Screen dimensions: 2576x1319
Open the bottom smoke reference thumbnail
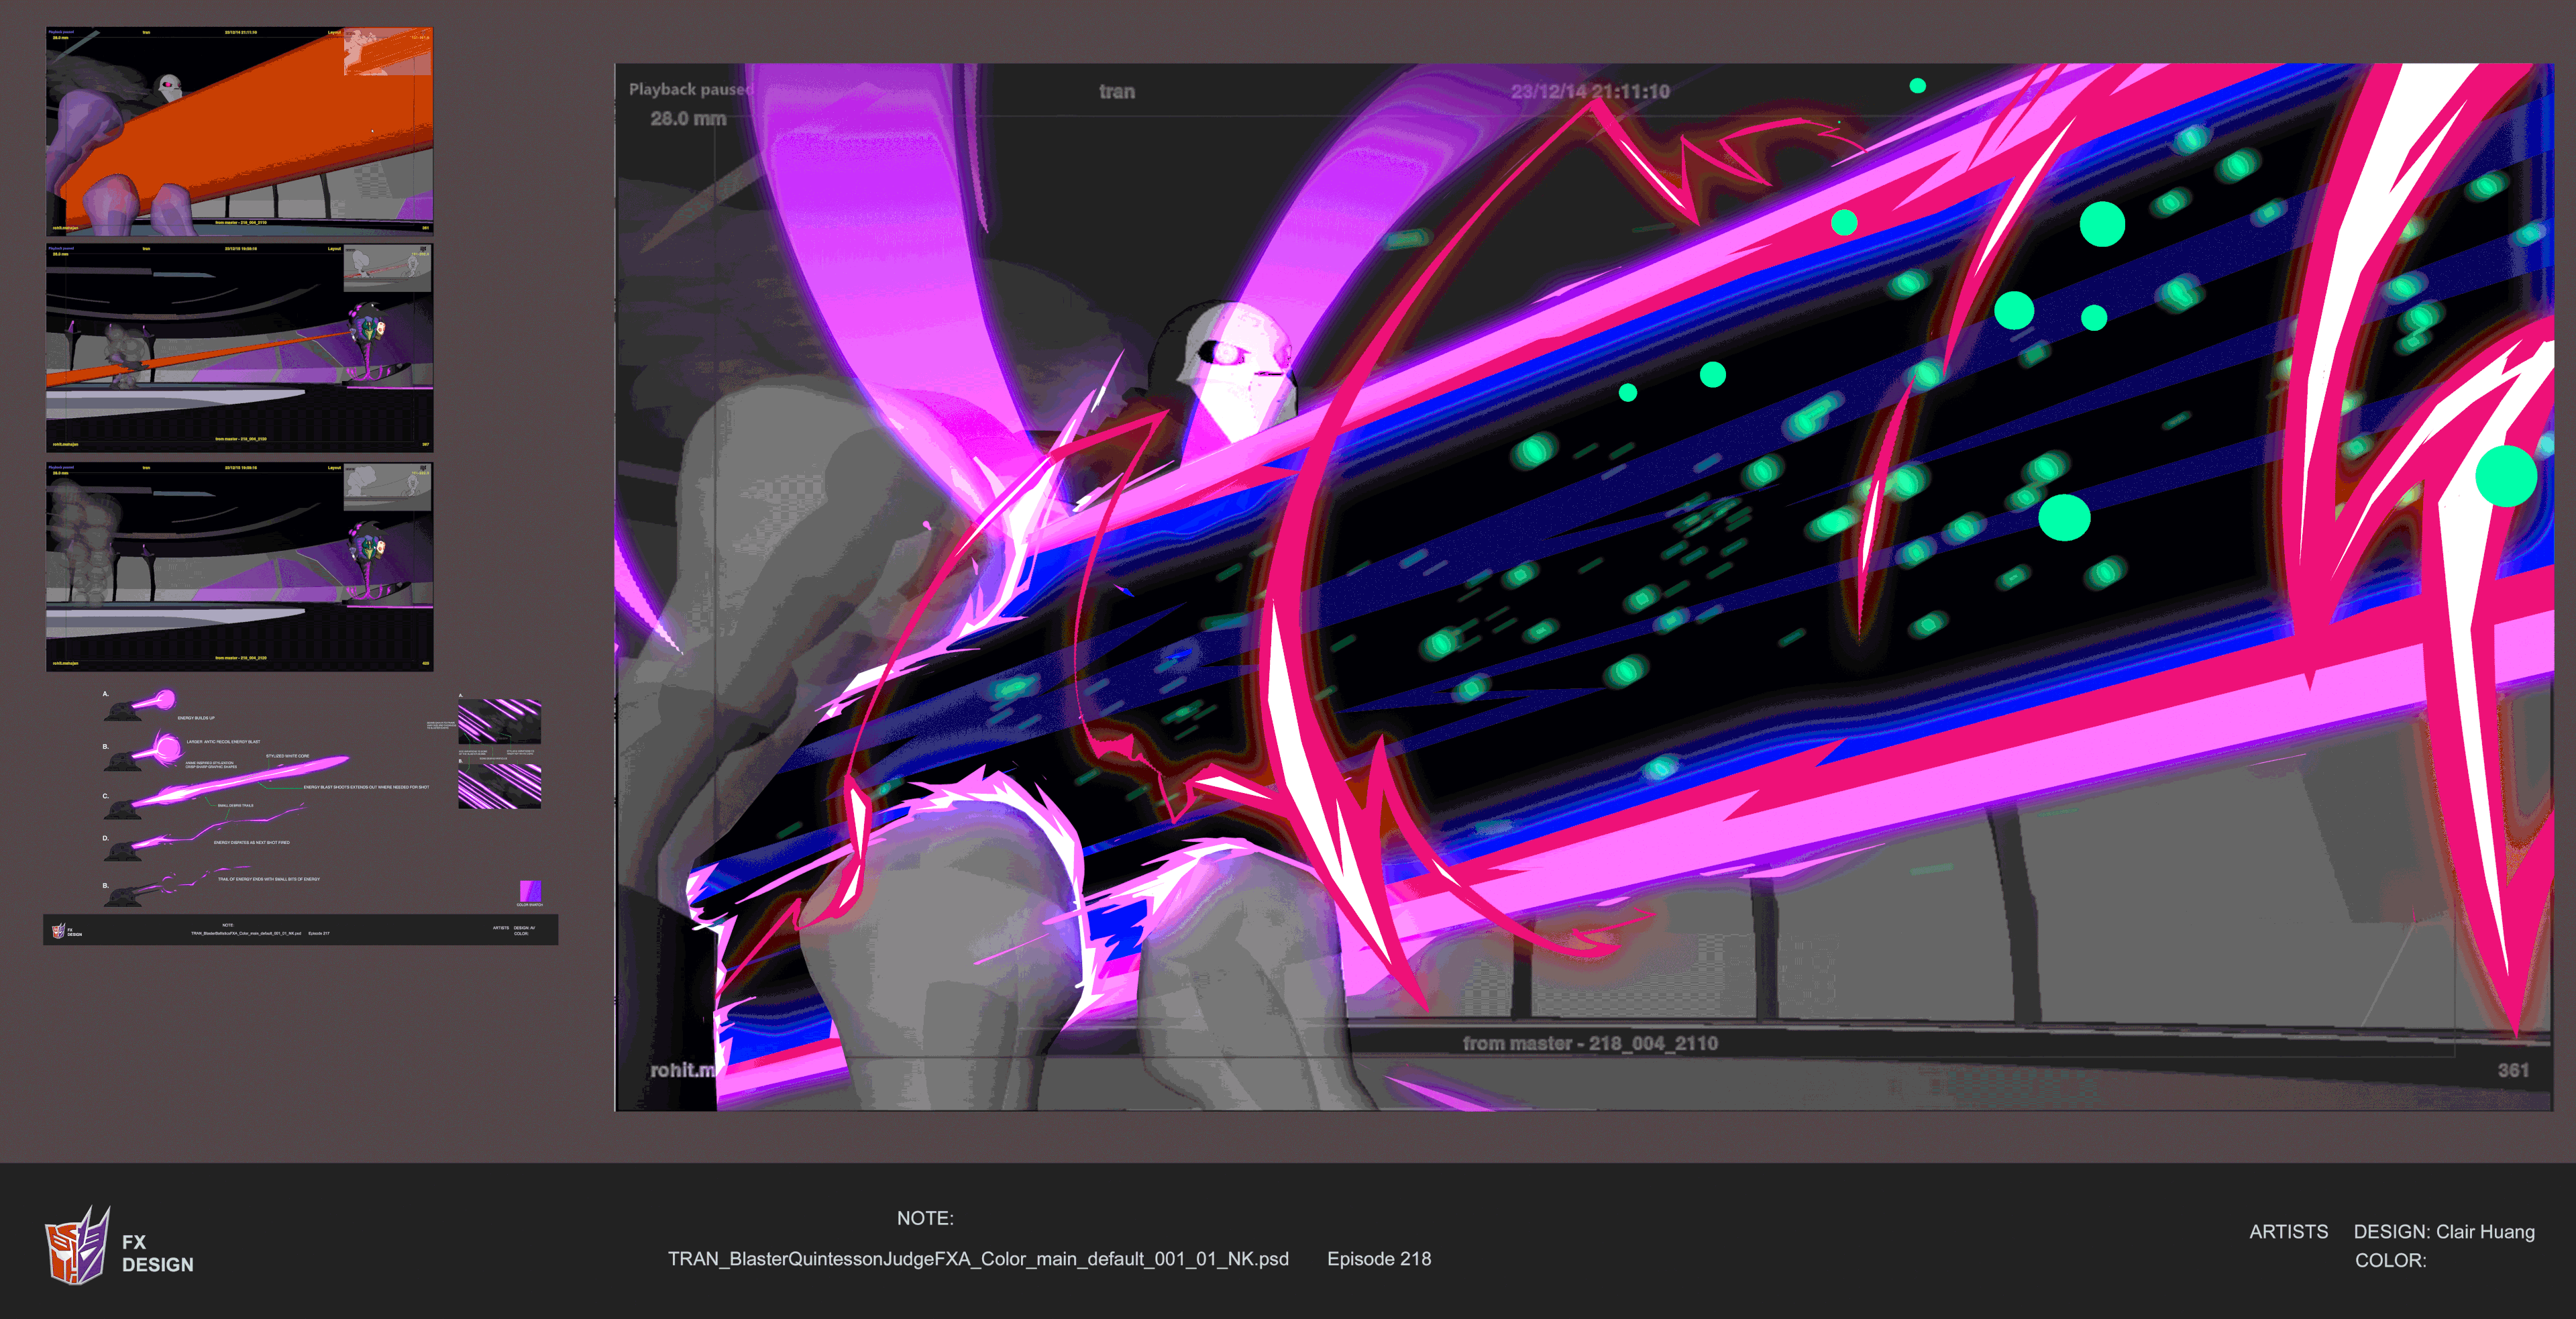pyautogui.click(x=240, y=566)
